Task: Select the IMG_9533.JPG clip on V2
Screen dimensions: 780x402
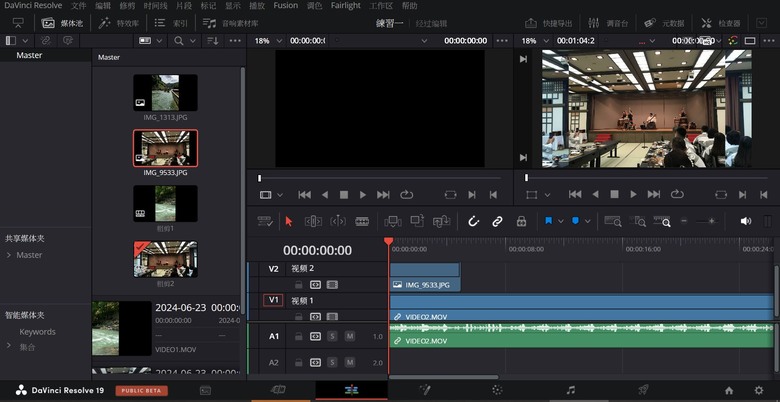Action: pos(425,278)
